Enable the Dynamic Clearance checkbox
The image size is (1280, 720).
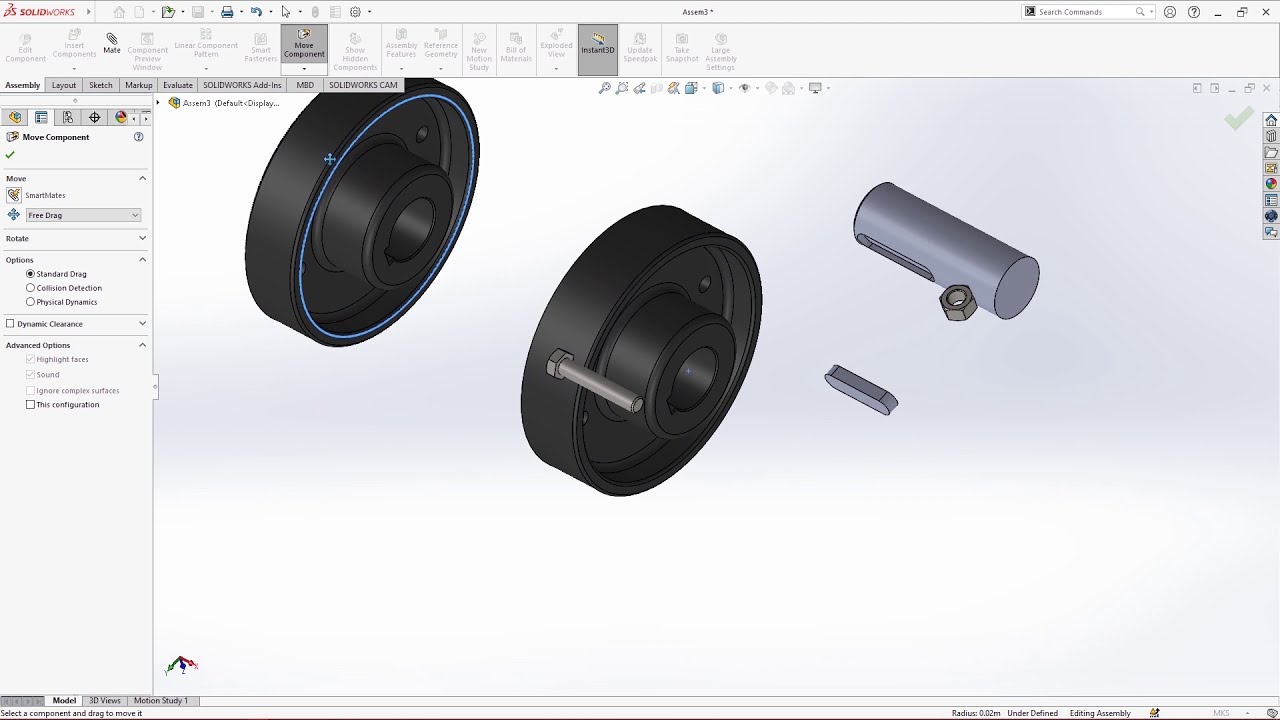[x=10, y=324]
